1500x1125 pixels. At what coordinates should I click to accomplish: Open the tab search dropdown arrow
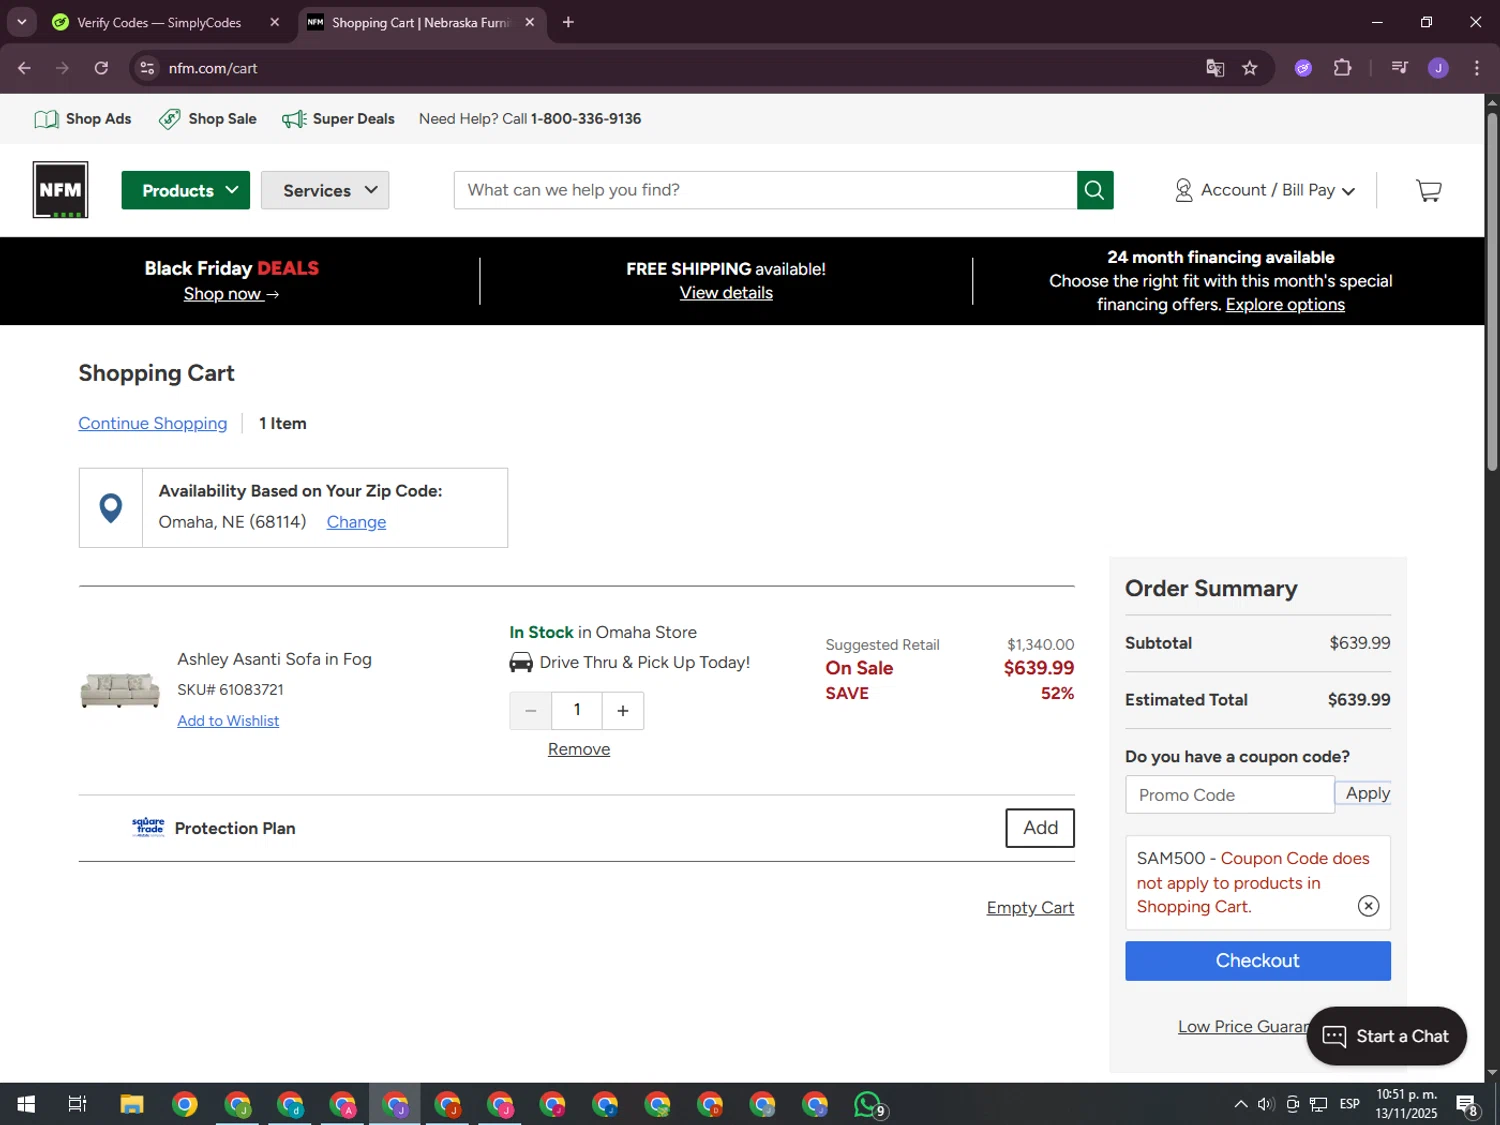[21, 22]
